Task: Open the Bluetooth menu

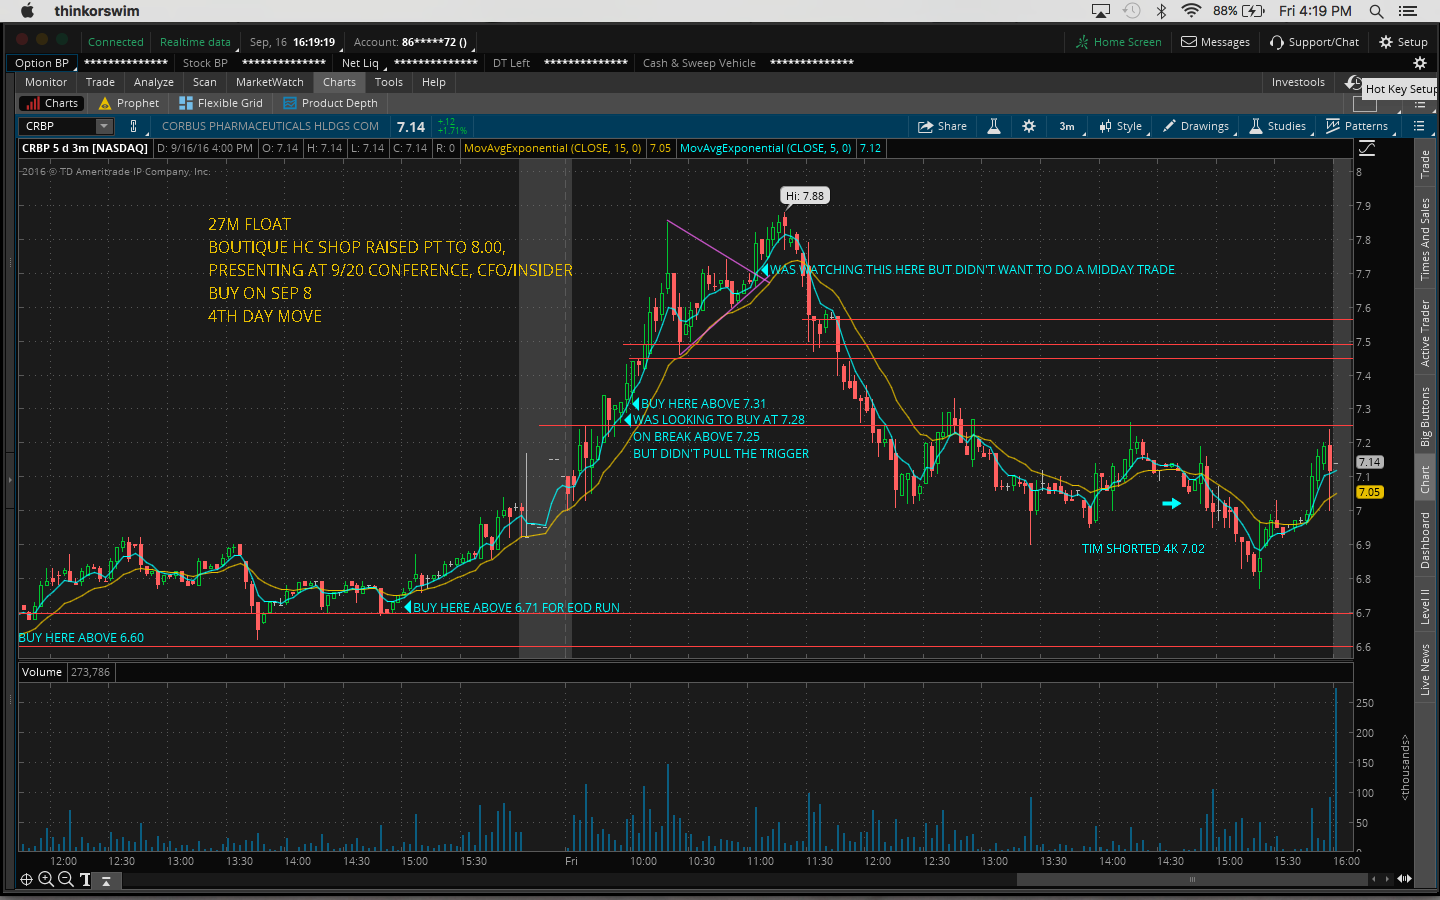Action: tap(1161, 11)
